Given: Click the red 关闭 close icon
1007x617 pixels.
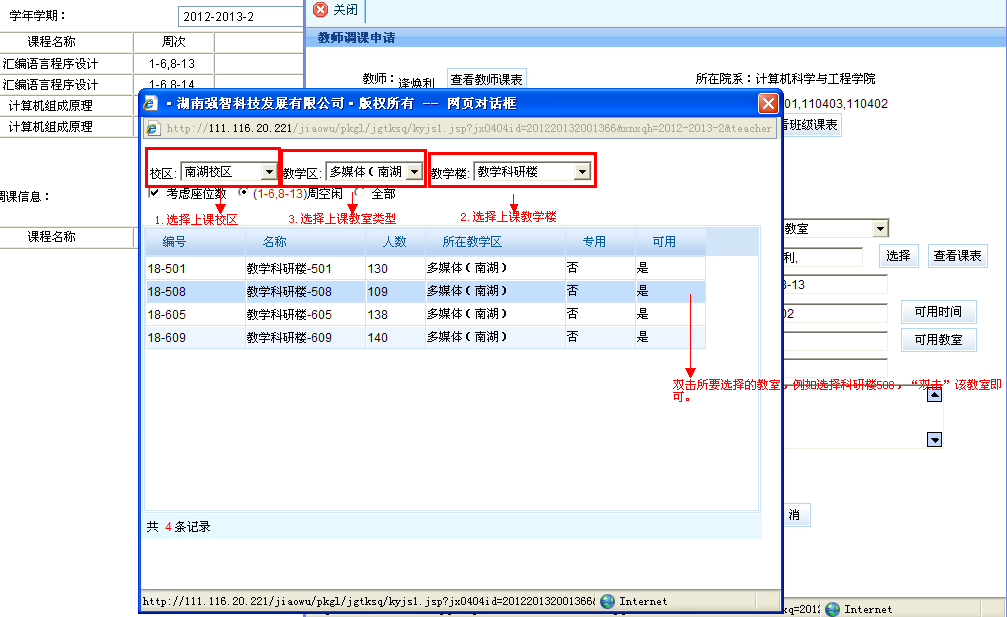Looking at the screenshot, I should tap(320, 10).
